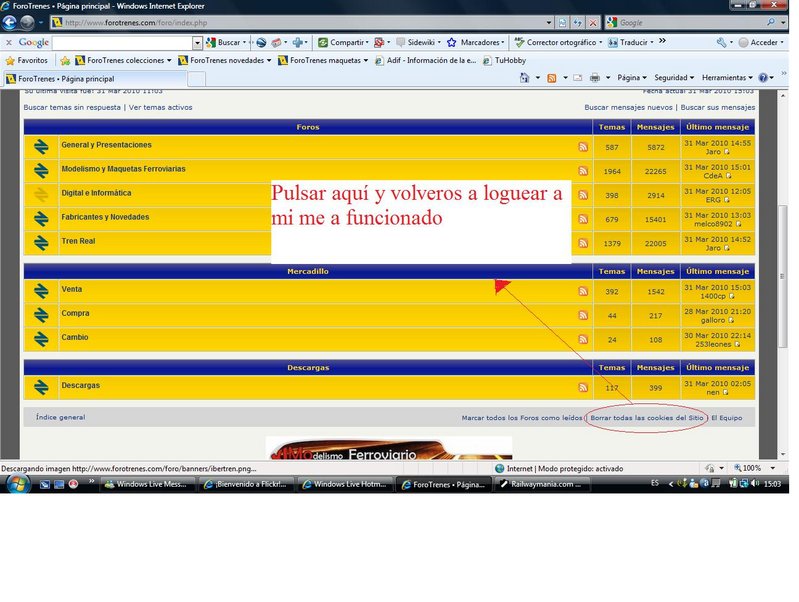Image resolution: width=799 pixels, height=602 pixels.
Task: Open the RSS feed for Descargas forum
Action: (583, 387)
